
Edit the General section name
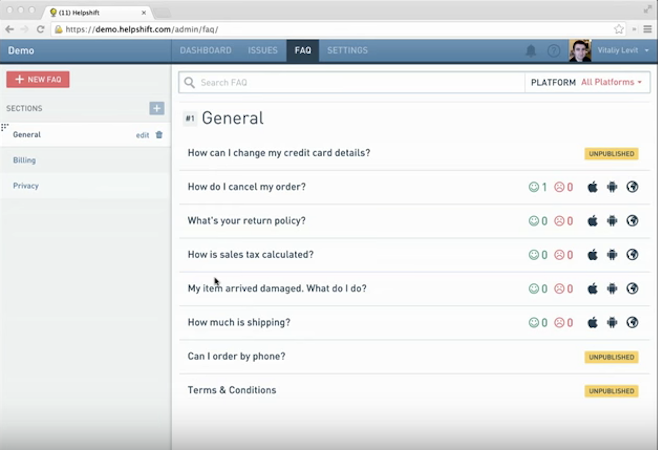click(x=142, y=135)
